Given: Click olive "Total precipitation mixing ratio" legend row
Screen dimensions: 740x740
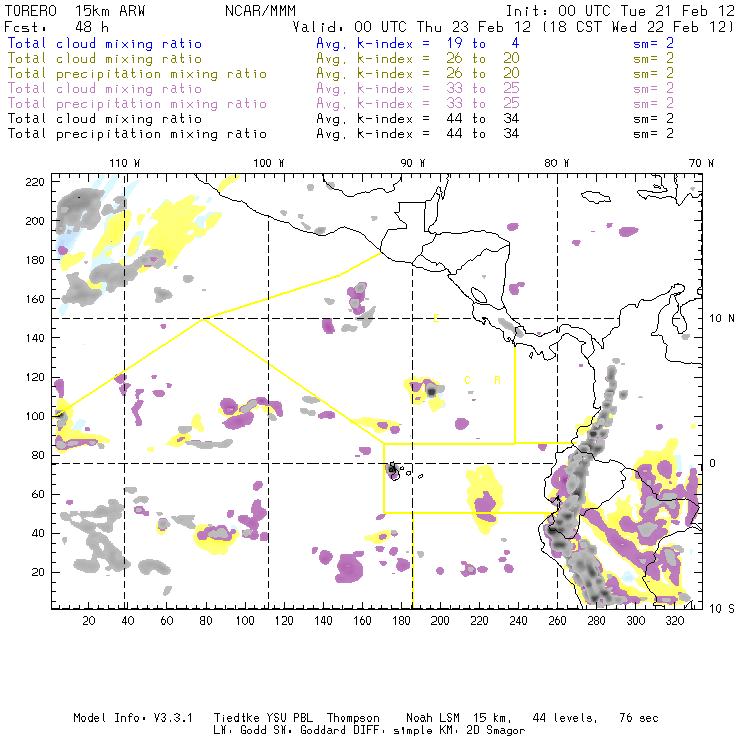Looking at the screenshot, I should tap(137, 74).
